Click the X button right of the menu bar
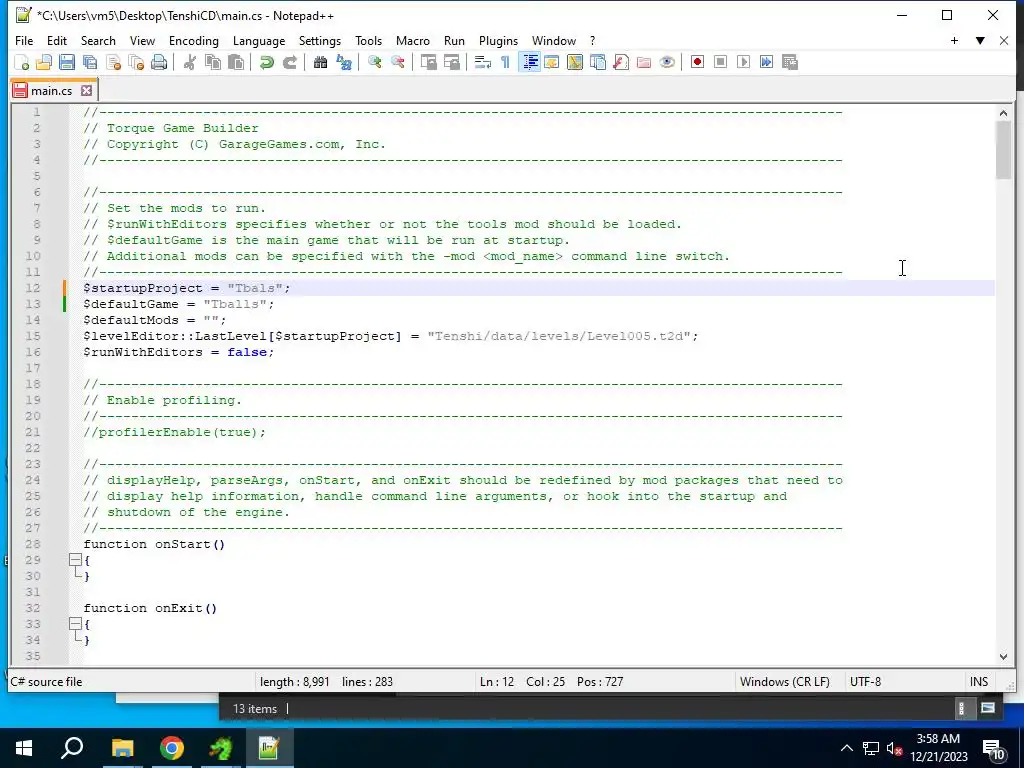The height and width of the screenshot is (768, 1024). (x=1004, y=40)
